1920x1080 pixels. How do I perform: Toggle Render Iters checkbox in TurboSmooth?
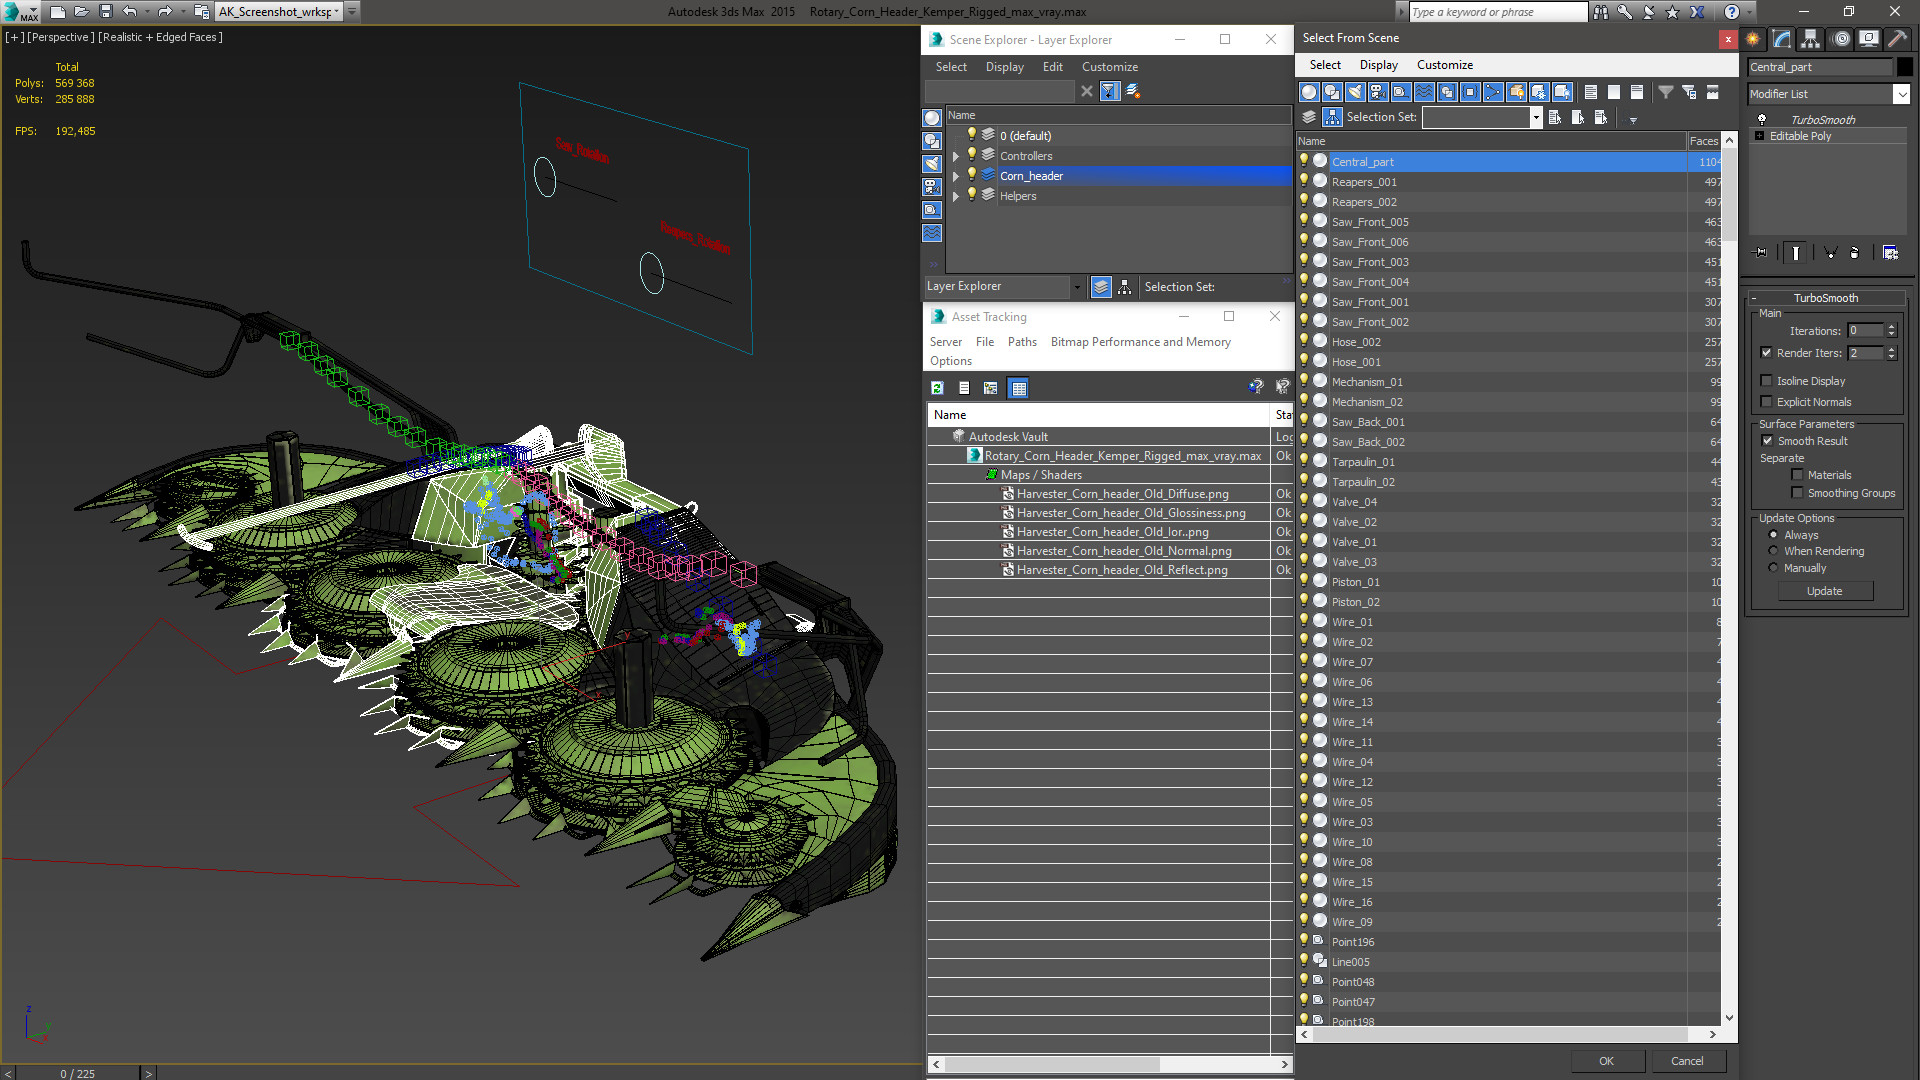pyautogui.click(x=1766, y=353)
